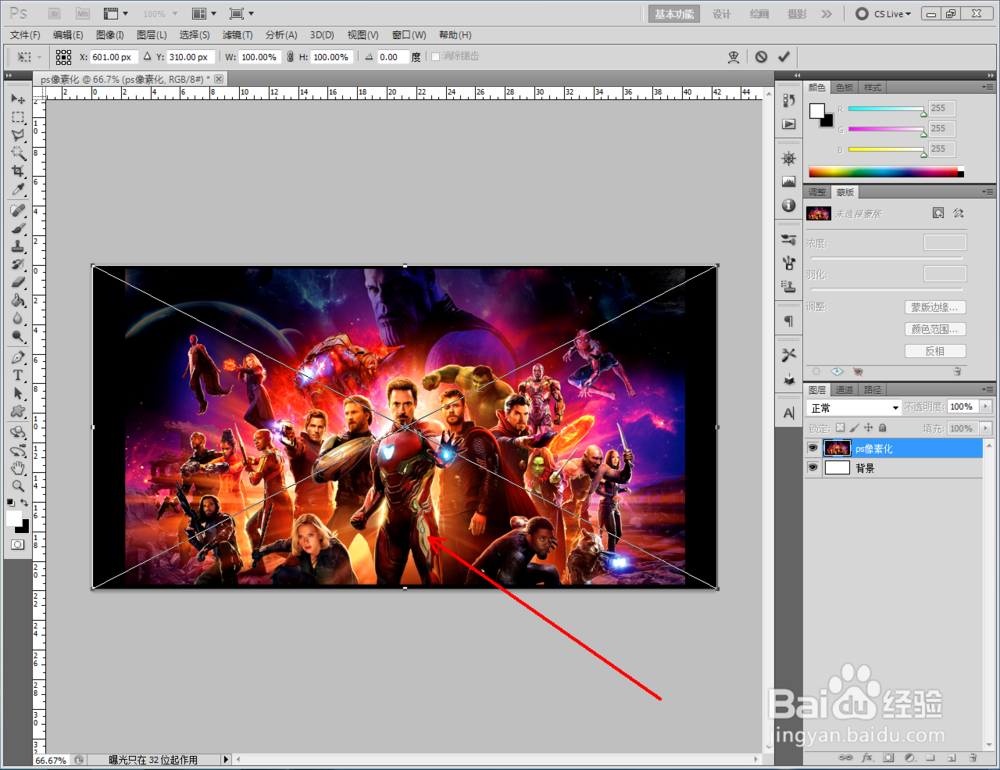Select the Path Selection tool

tap(18, 393)
